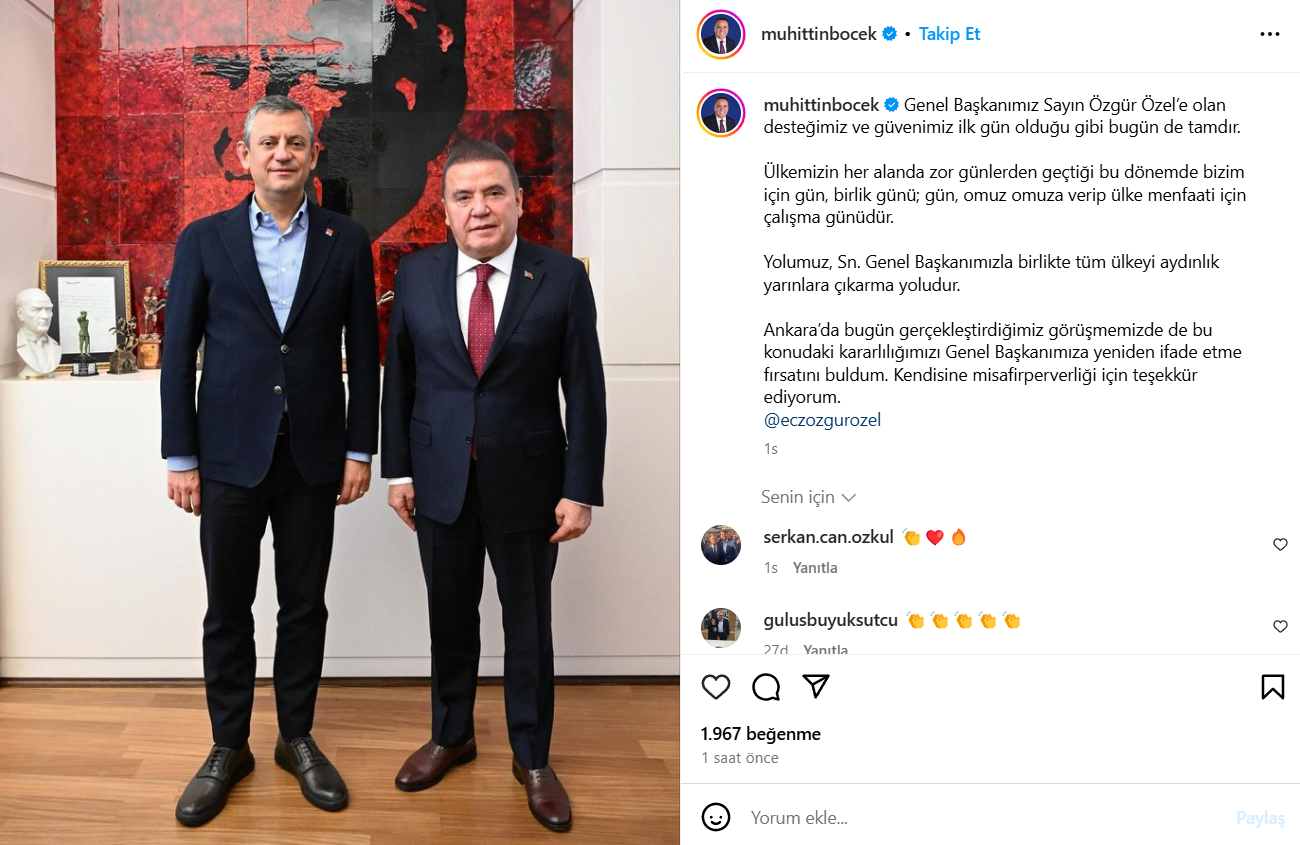Open the @eczozgurozel mention link
The image size is (1300, 845).
[x=822, y=420]
